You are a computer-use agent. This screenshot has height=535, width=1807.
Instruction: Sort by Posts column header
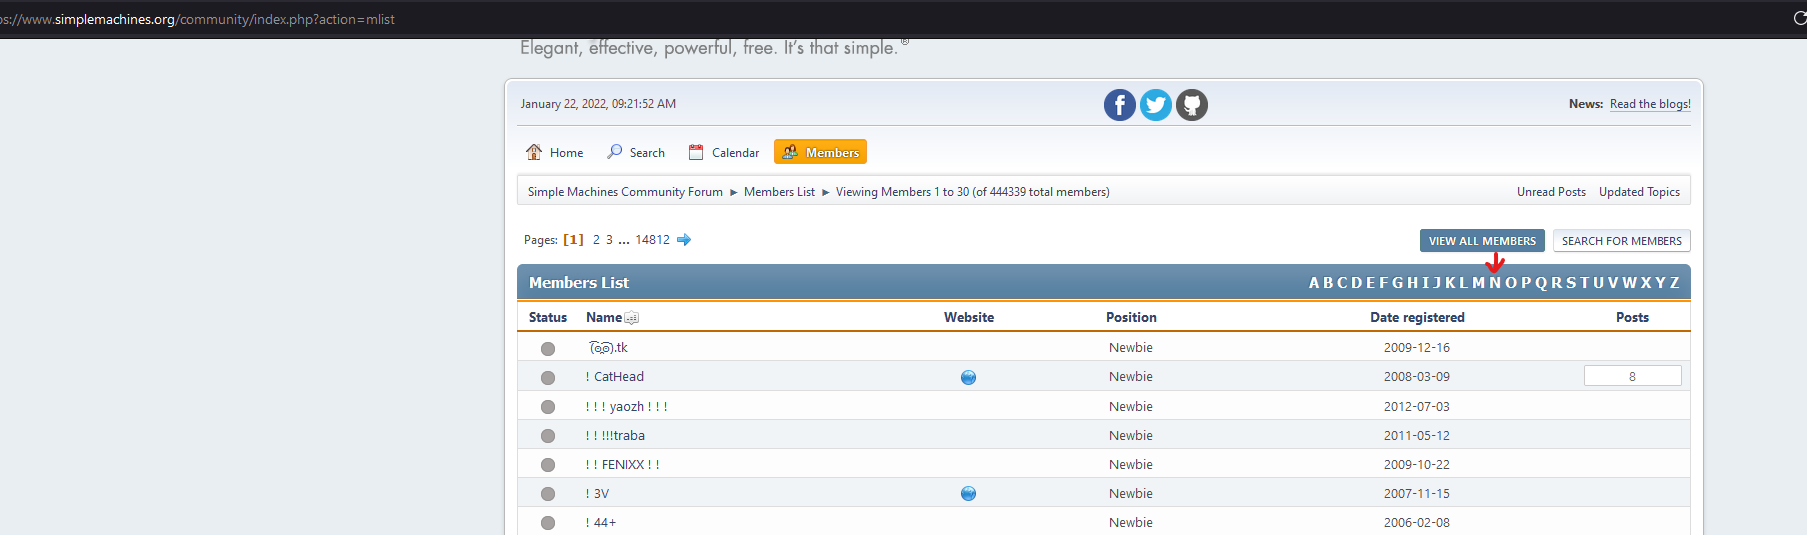pos(1632,317)
